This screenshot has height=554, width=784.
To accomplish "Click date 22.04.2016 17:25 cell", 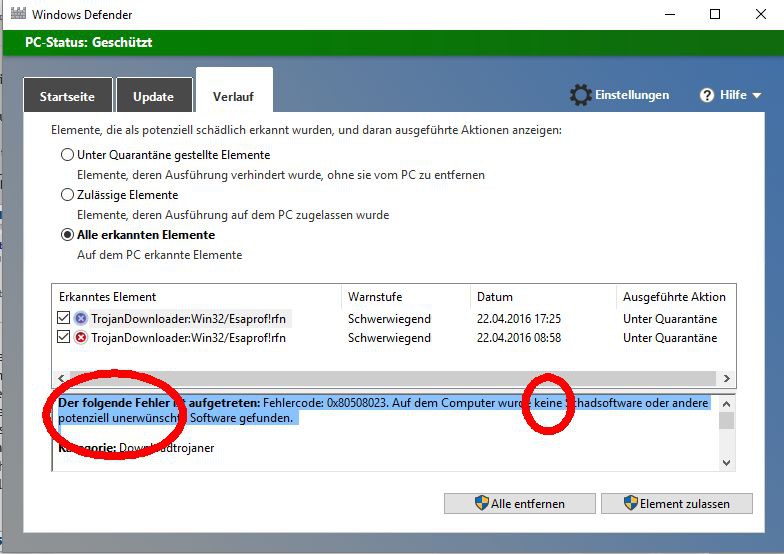I will point(518,318).
